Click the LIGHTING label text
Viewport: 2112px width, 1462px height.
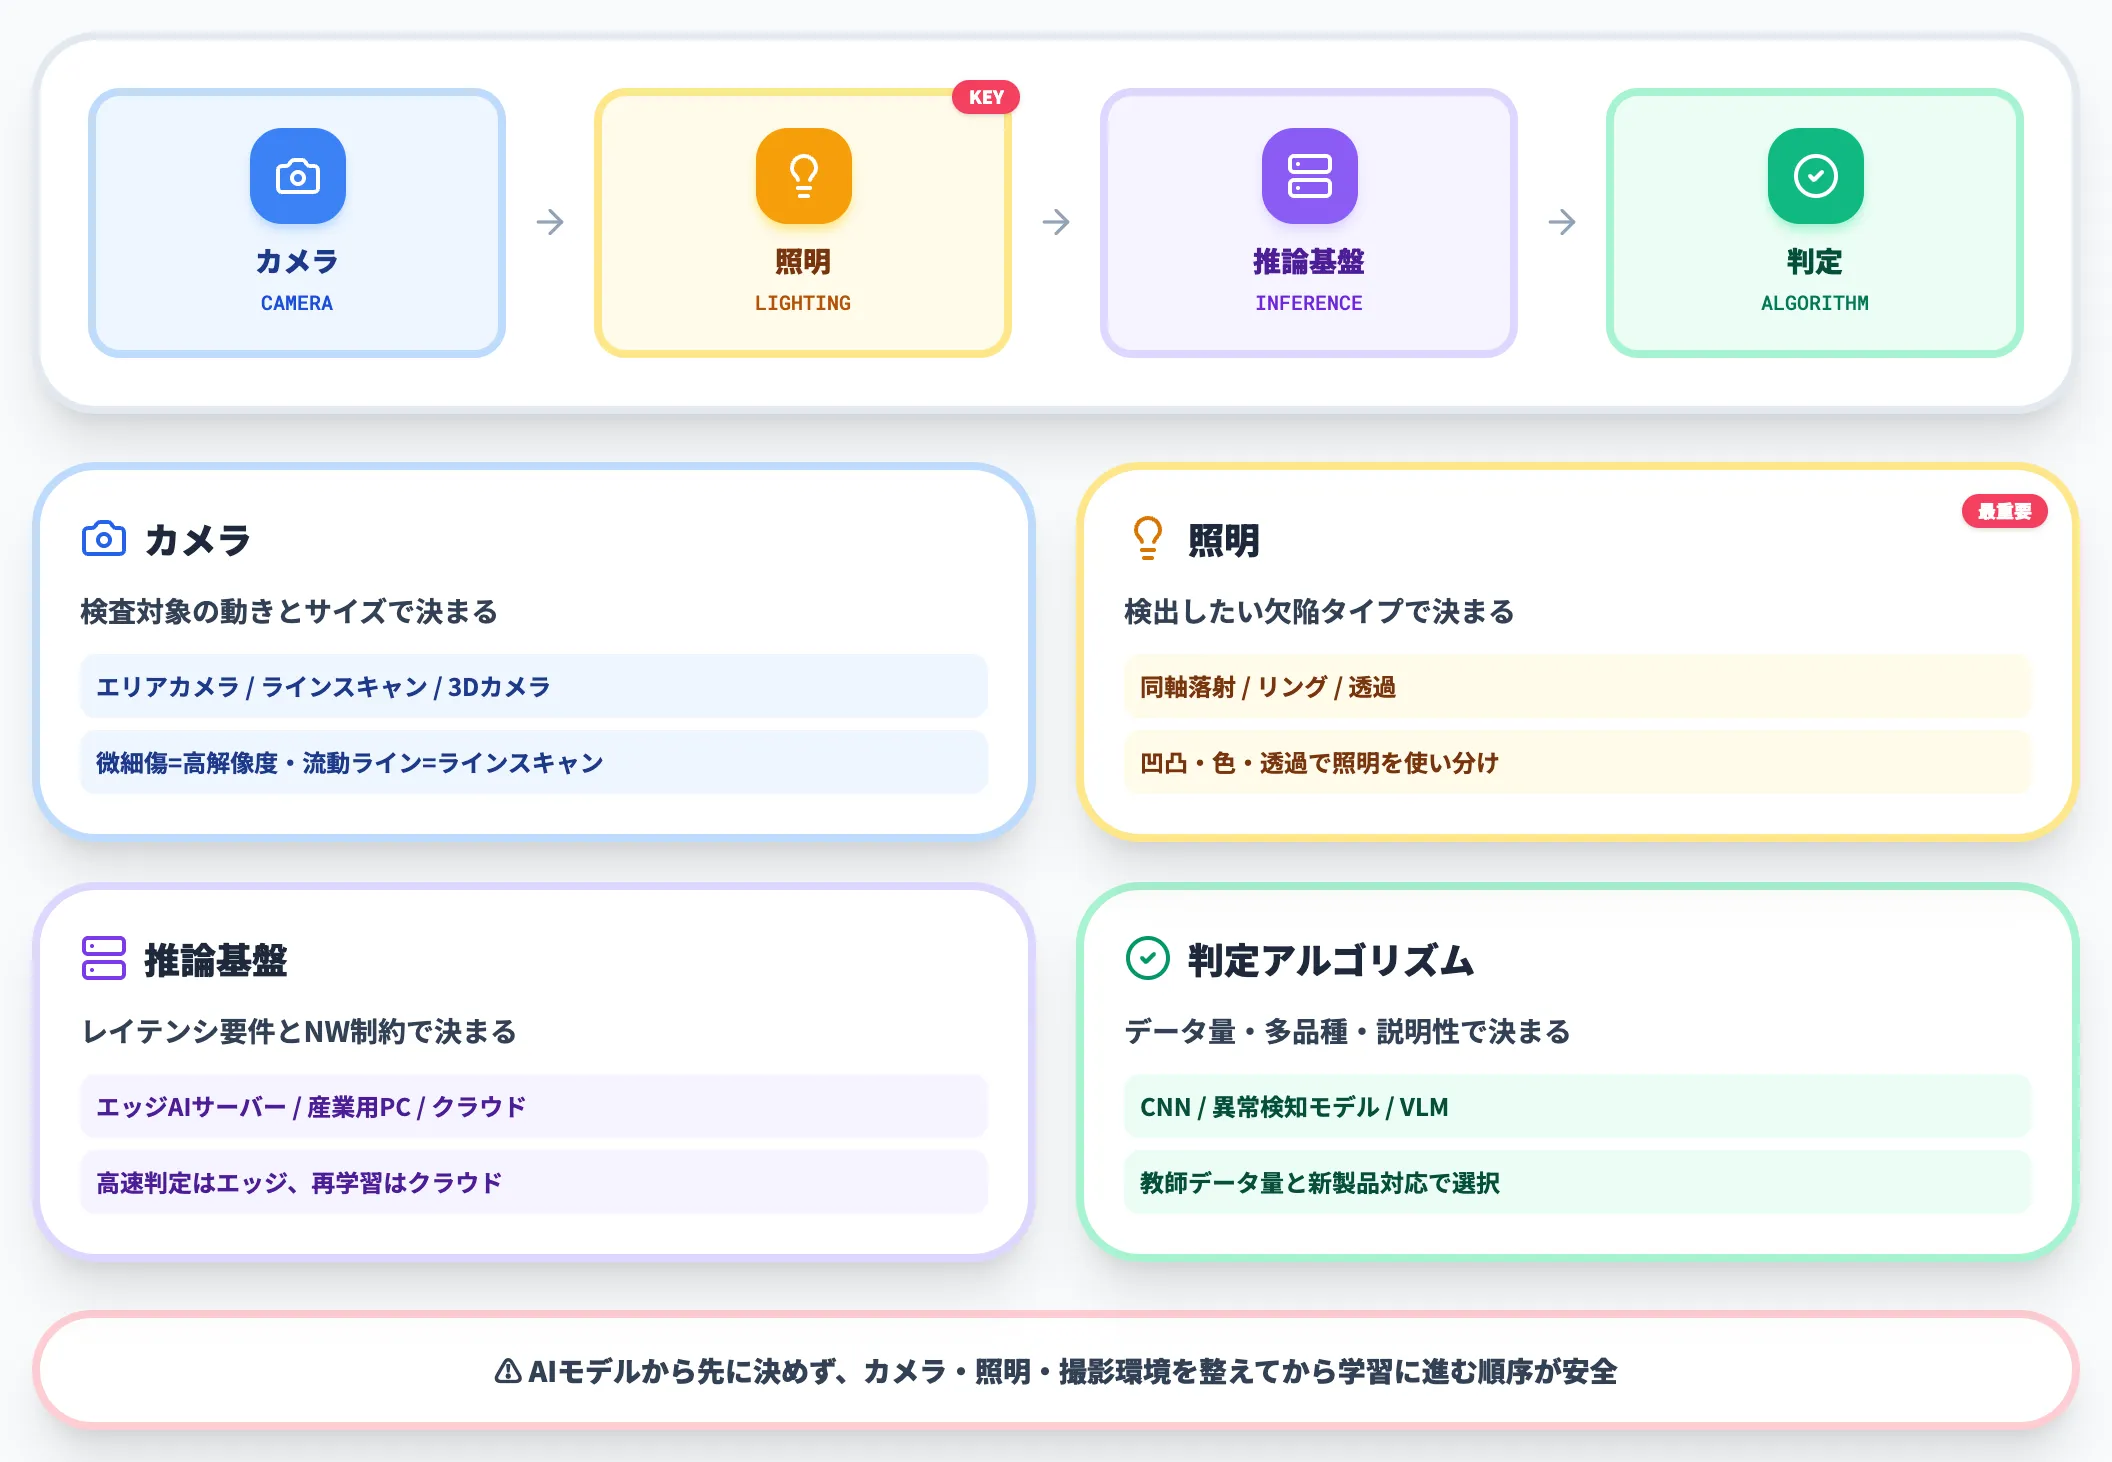803,303
